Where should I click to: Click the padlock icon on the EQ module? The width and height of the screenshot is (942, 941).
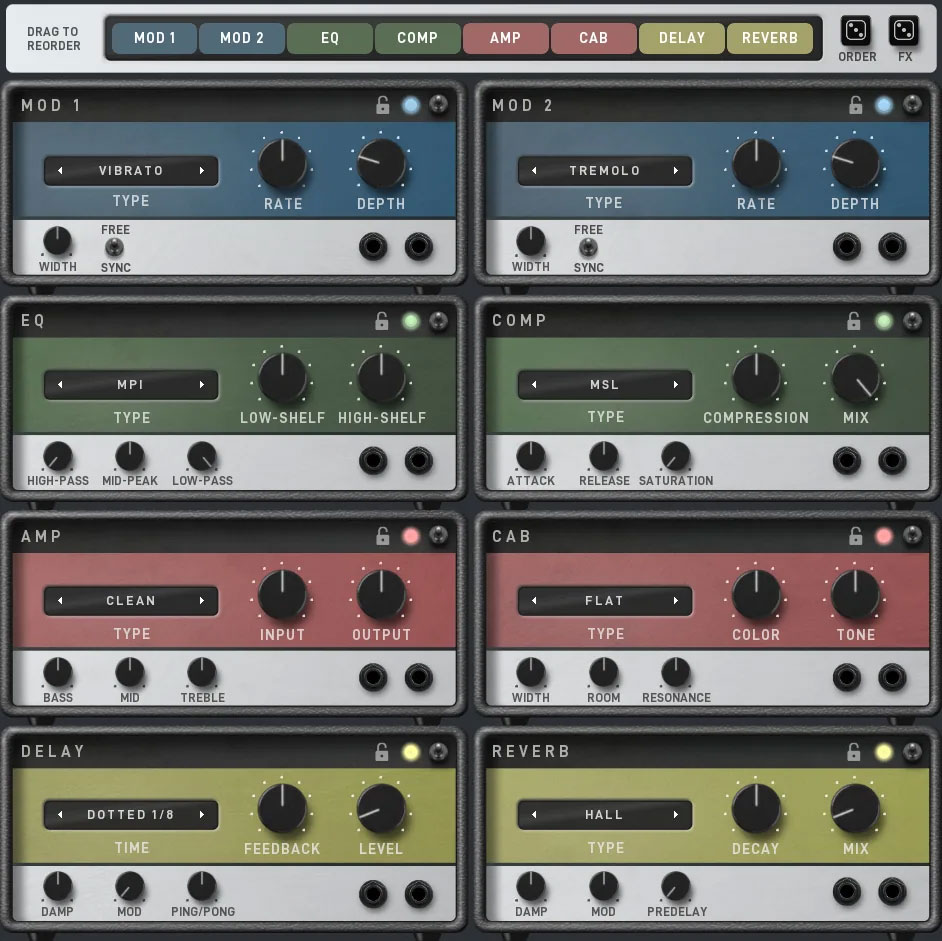coord(382,321)
